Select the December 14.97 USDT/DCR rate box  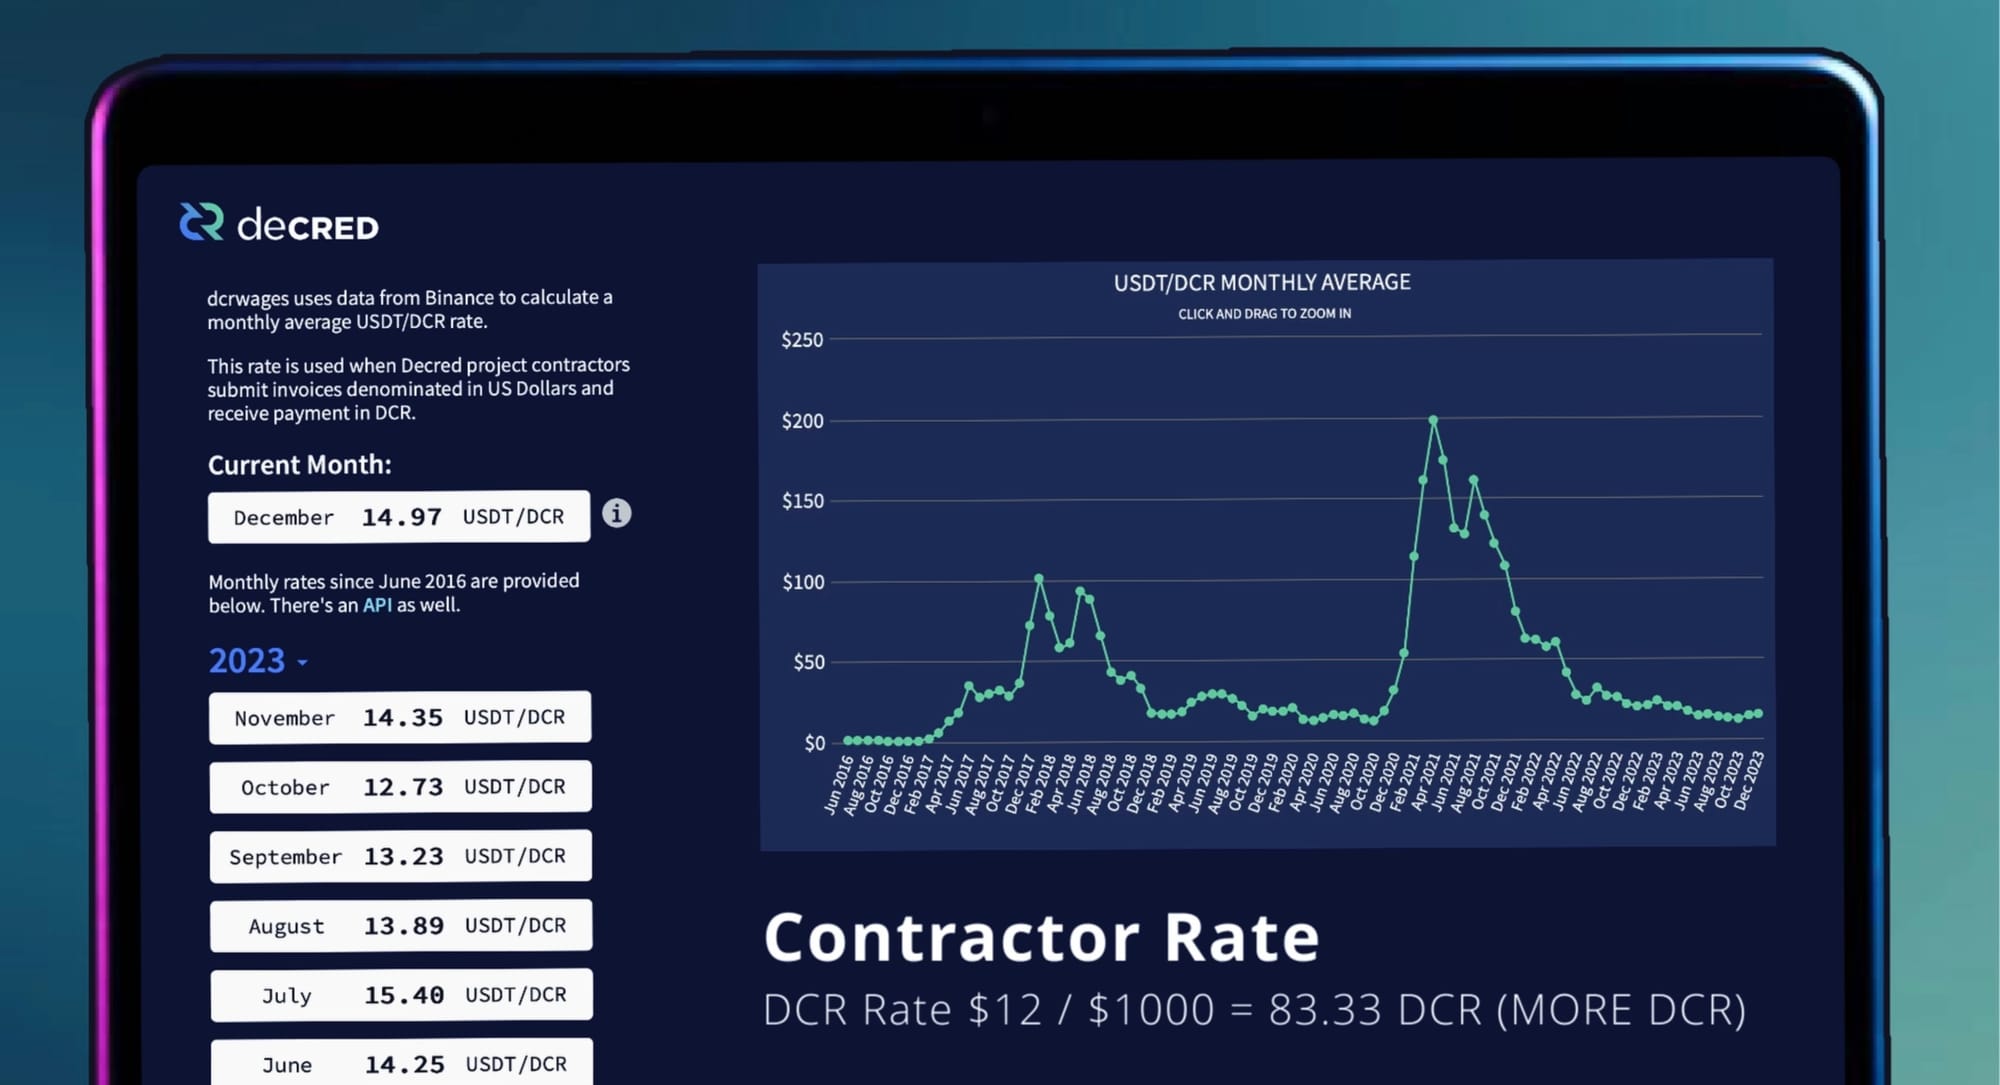tap(399, 517)
